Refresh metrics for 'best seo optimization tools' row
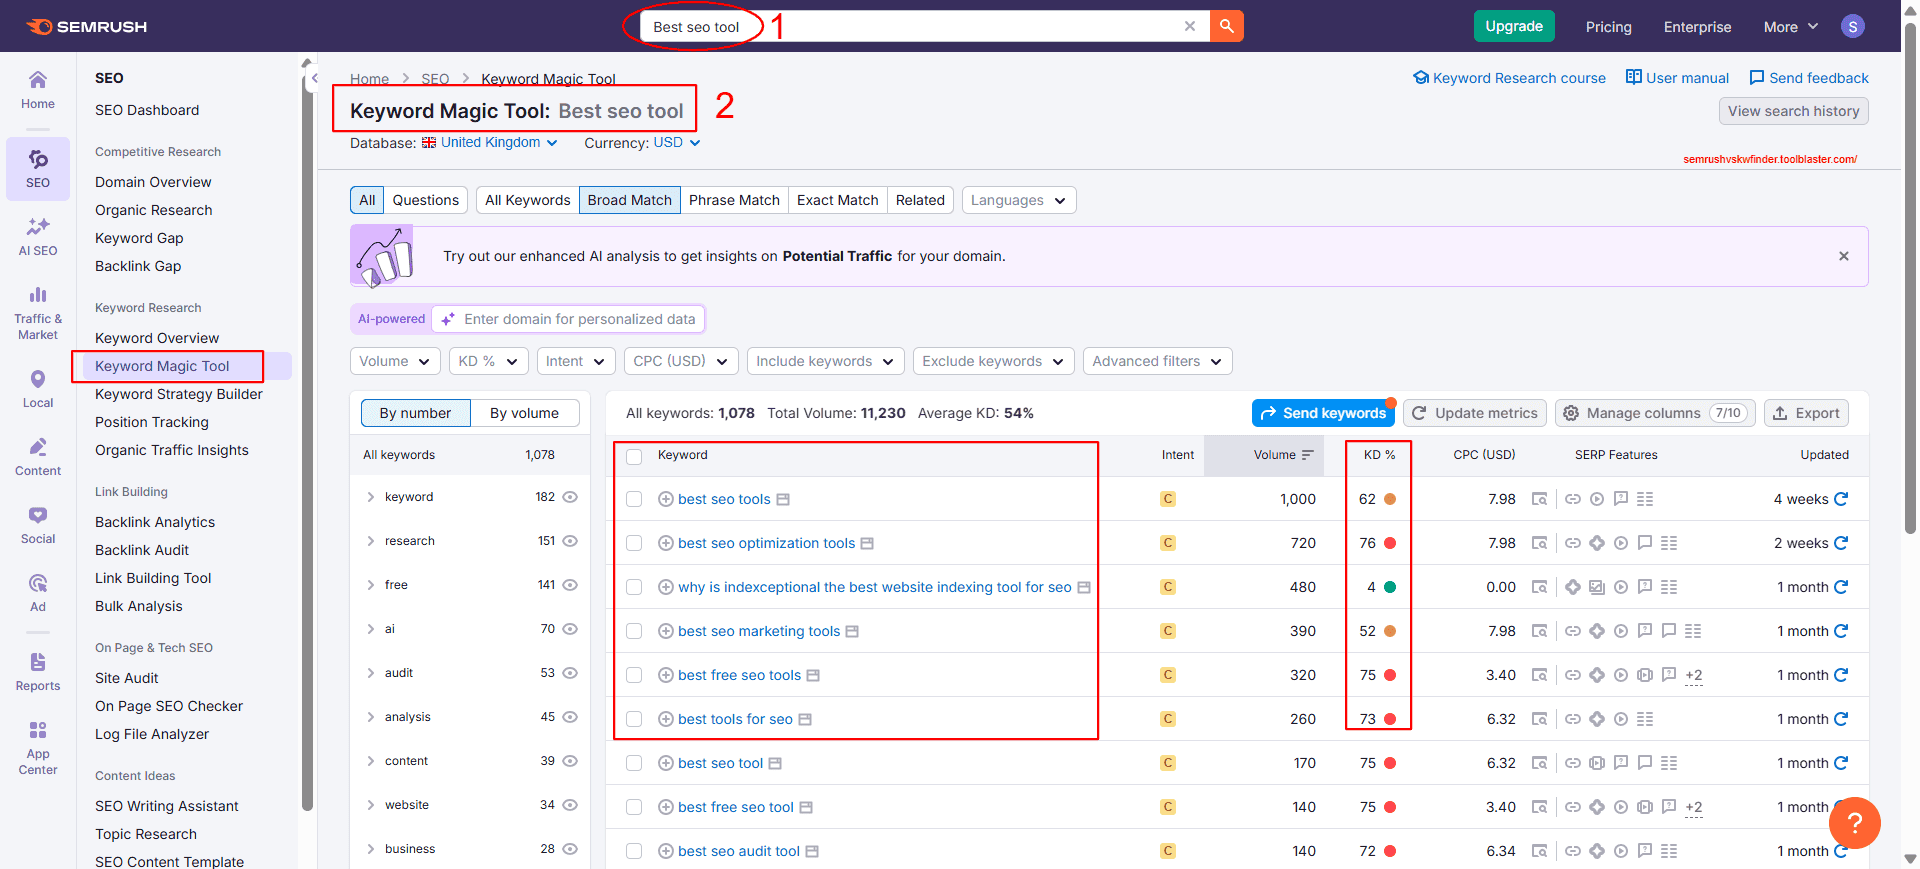 (1841, 543)
